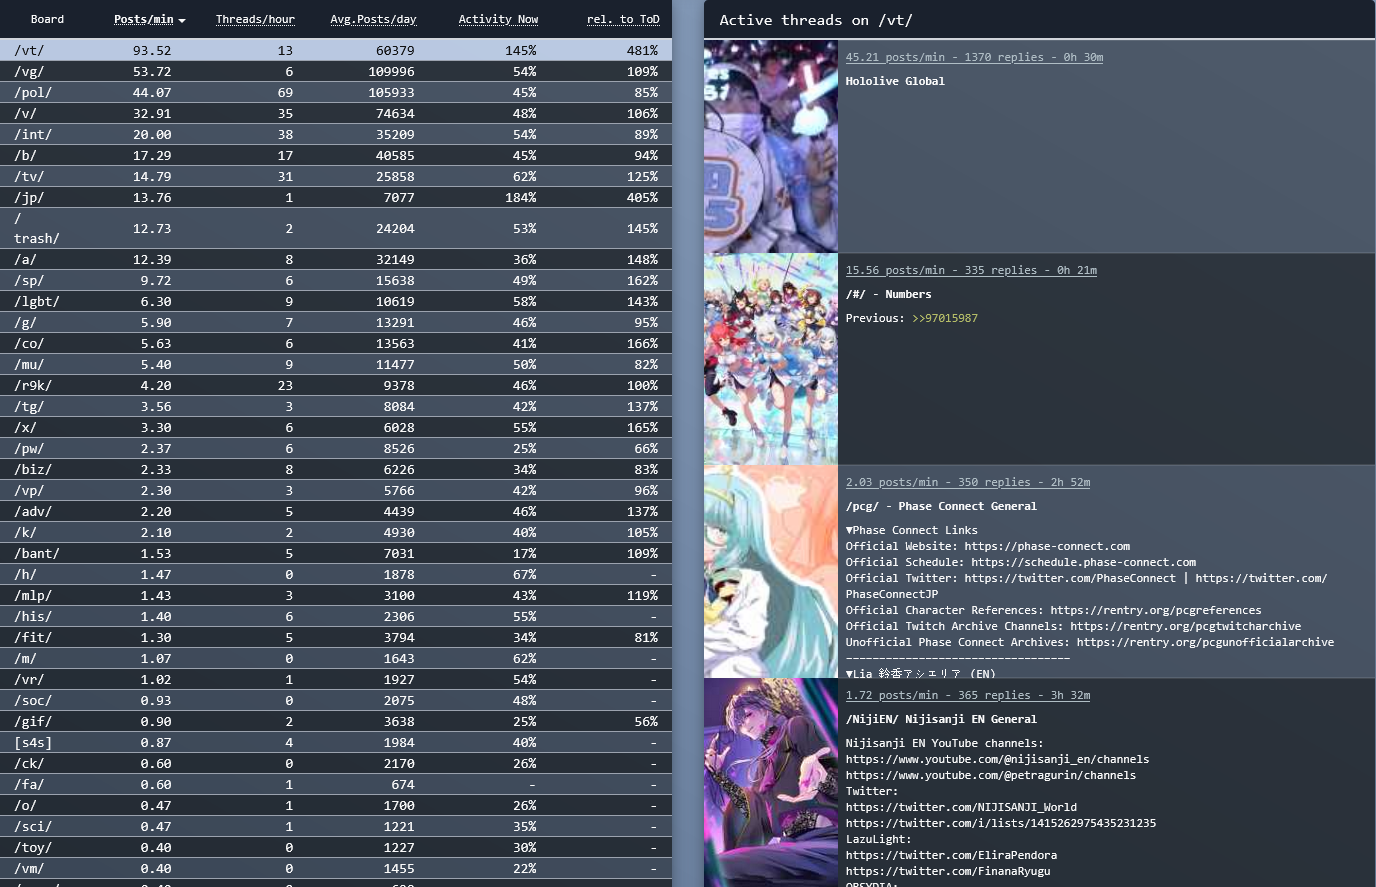Open the 2.03 posts/min thread stats link

click(967, 482)
